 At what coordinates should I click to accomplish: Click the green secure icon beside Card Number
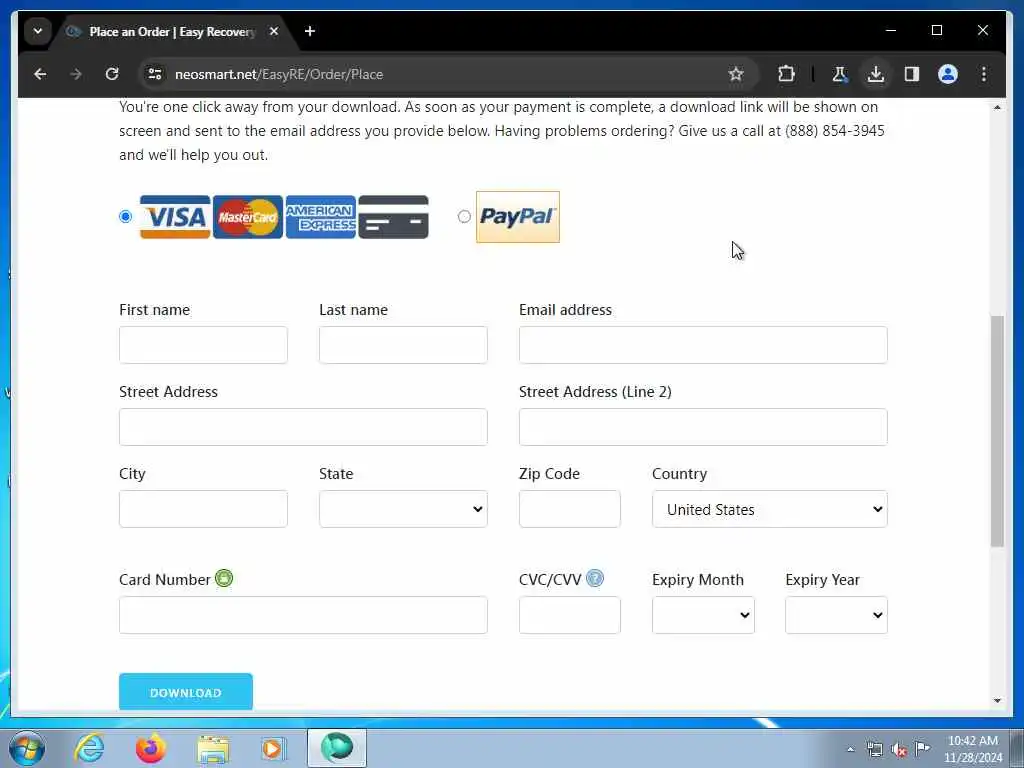(224, 578)
